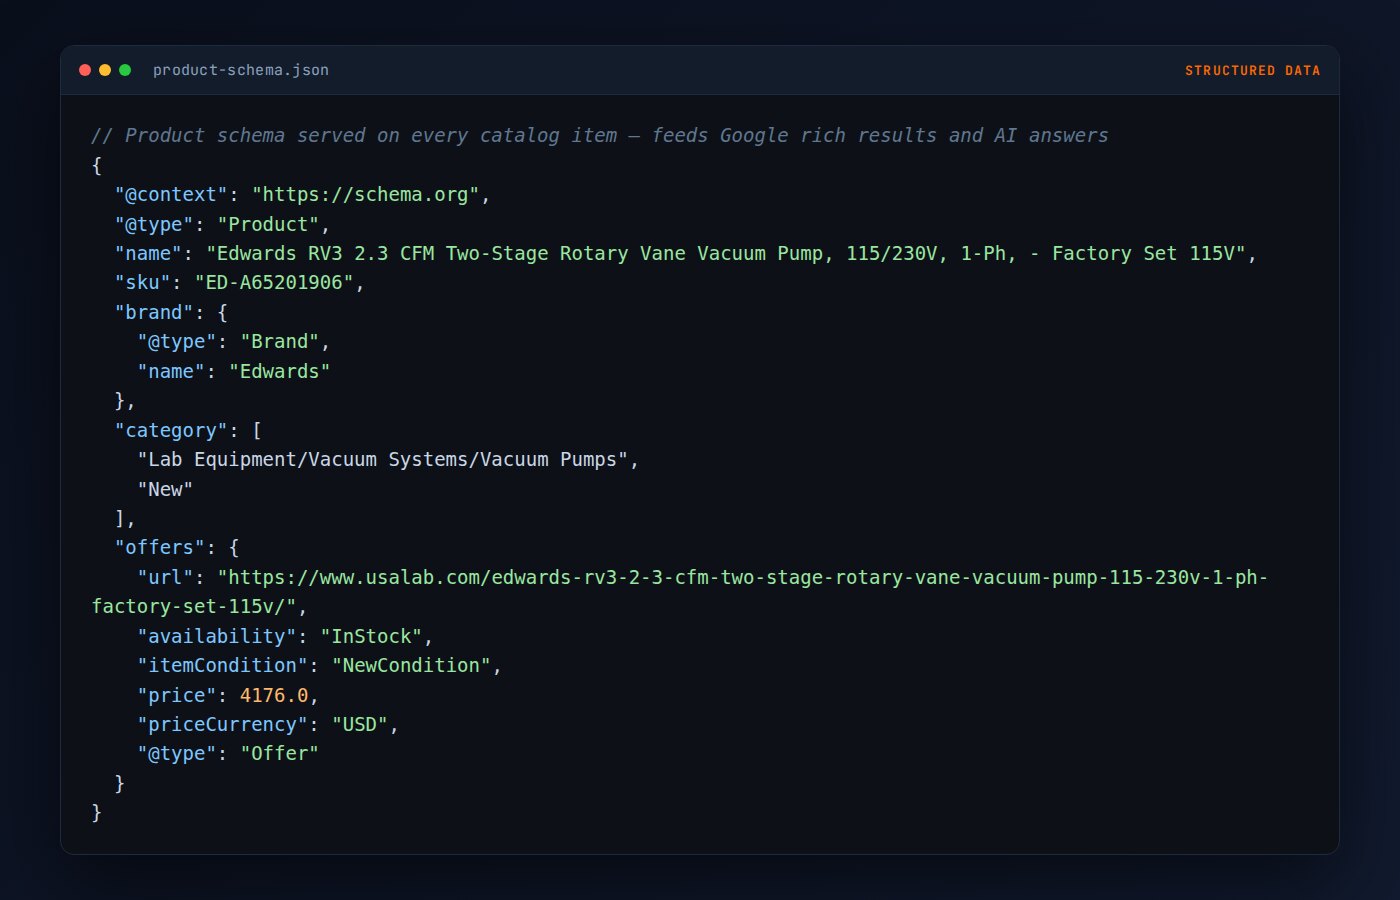This screenshot has height=900, width=1400.
Task: Click the "url" key
Action: [x=166, y=577]
